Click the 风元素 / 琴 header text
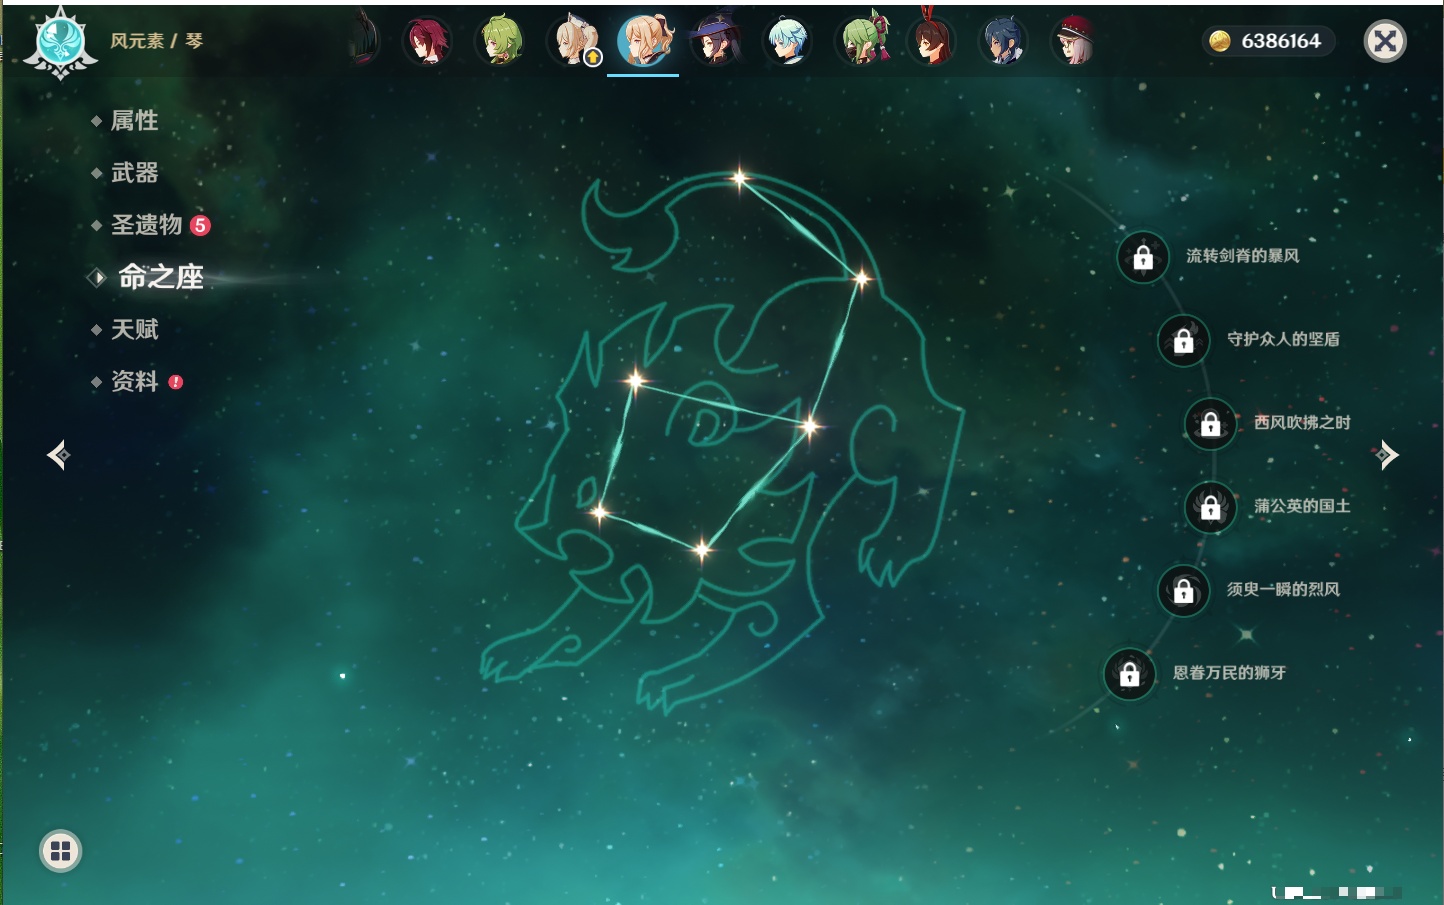Viewport: 1444px width, 905px height. point(157,41)
